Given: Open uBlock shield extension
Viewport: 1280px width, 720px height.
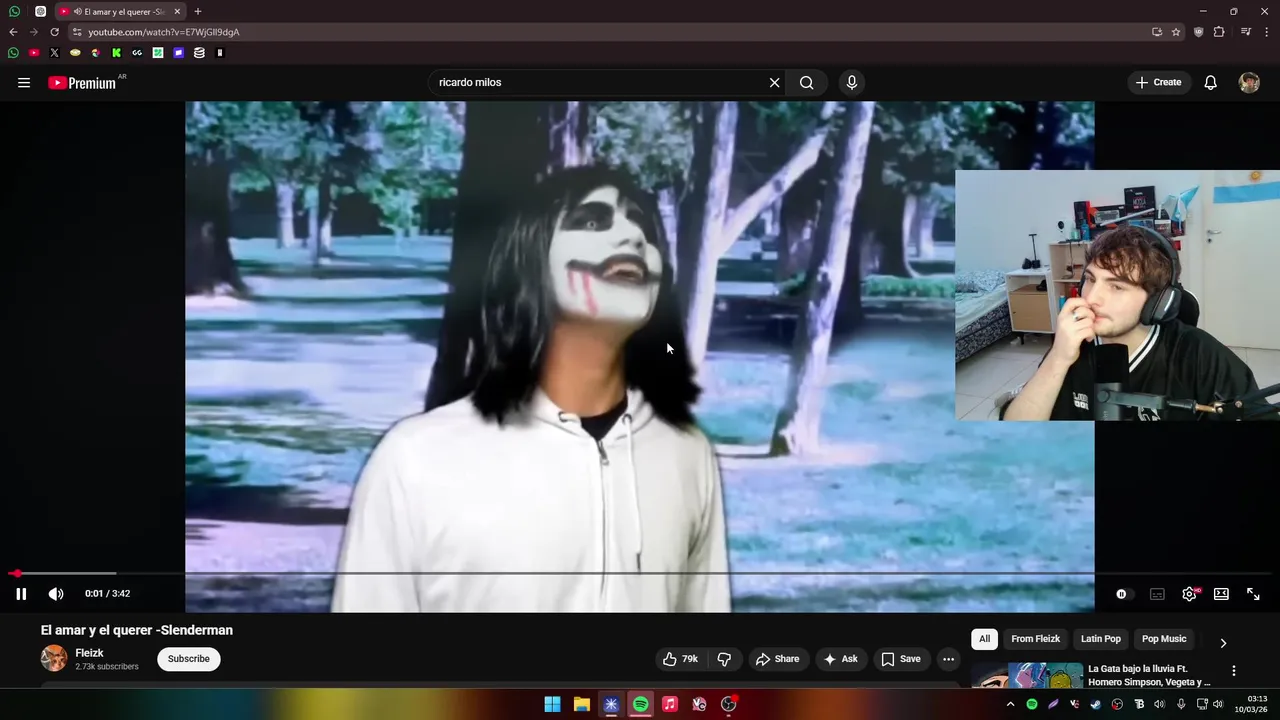Looking at the screenshot, I should pos(1199,32).
